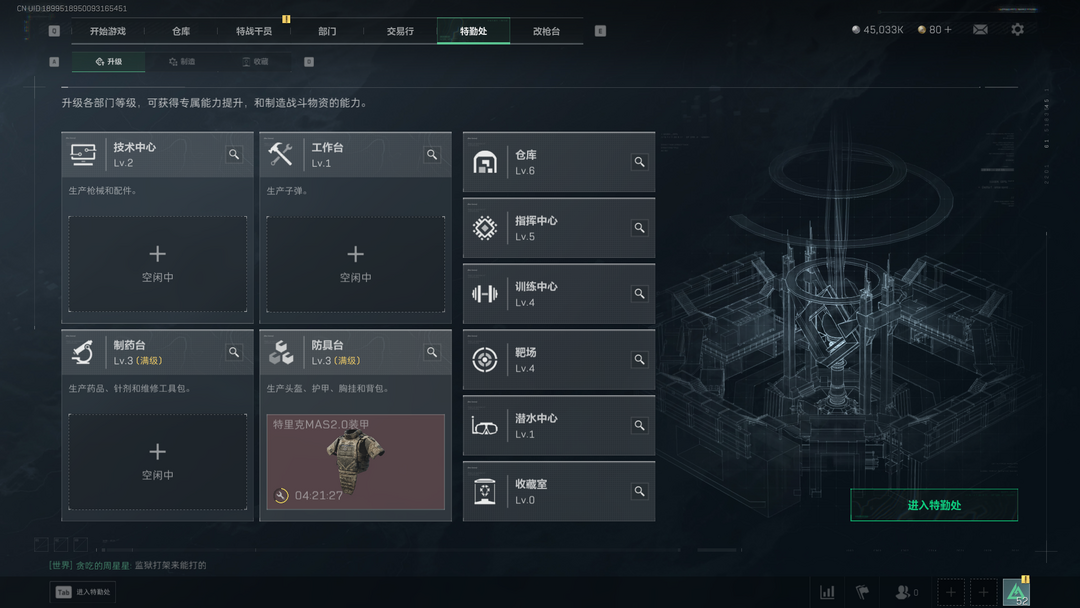
Task: Switch to 特战干员 tab
Action: click(x=253, y=31)
